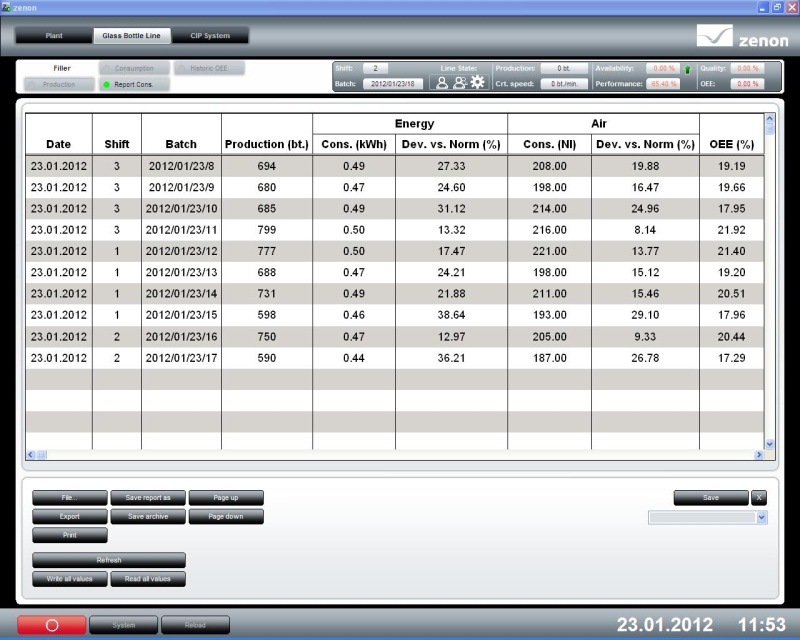Open the CIP System tab

(210, 36)
